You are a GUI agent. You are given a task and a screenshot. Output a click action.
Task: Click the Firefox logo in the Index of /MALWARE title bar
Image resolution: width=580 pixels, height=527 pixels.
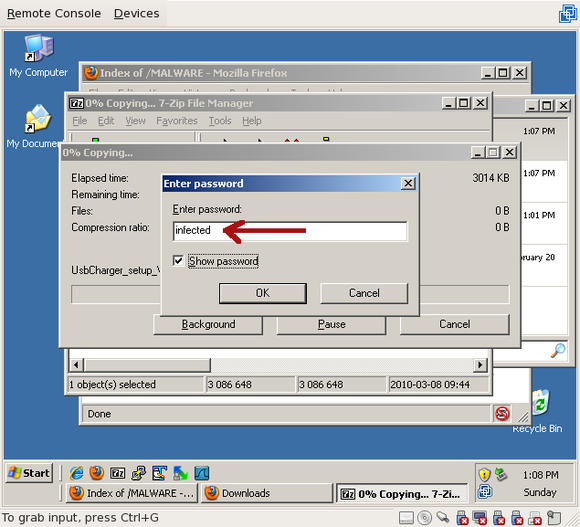point(91,73)
